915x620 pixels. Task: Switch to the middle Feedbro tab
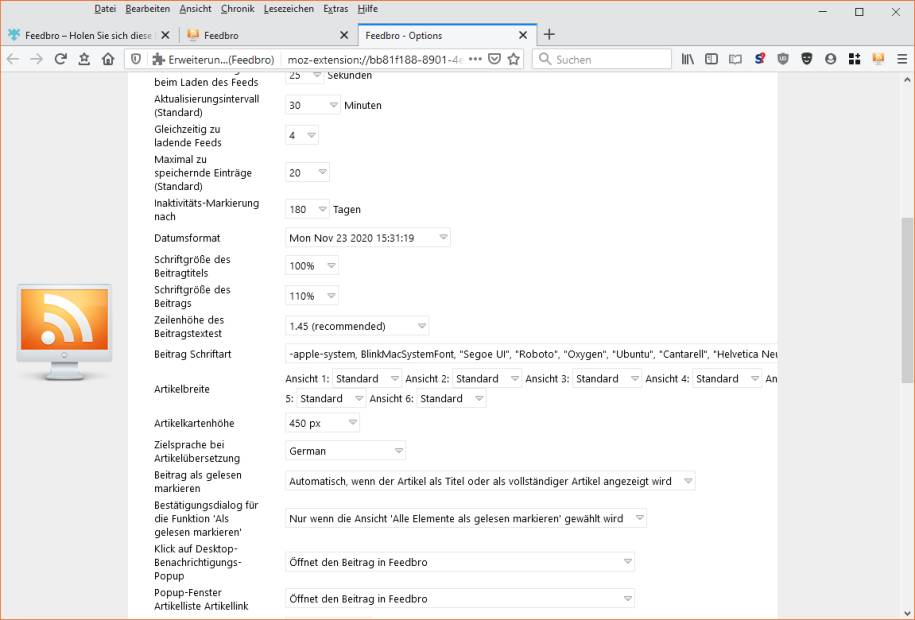(268, 35)
